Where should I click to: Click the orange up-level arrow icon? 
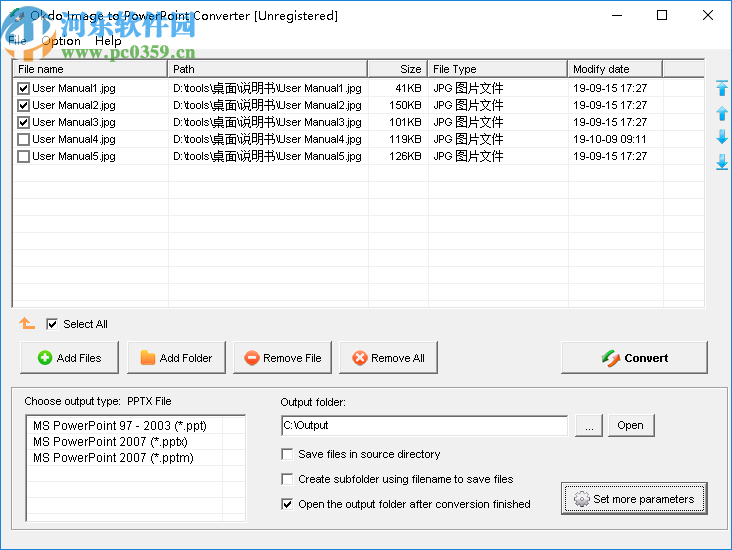(27, 323)
